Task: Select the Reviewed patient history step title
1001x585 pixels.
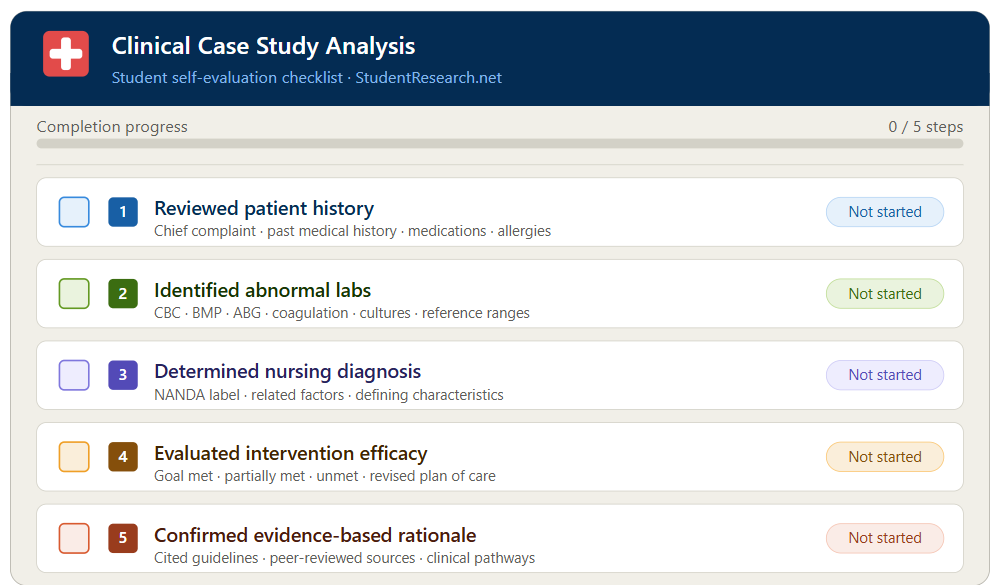Action: point(263,208)
